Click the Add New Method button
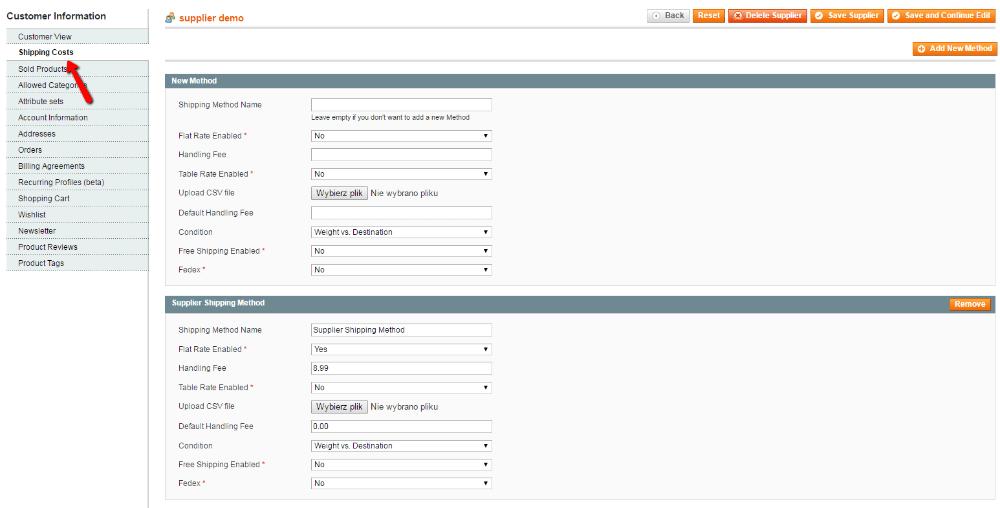This screenshot has width=1000, height=508. [954, 48]
